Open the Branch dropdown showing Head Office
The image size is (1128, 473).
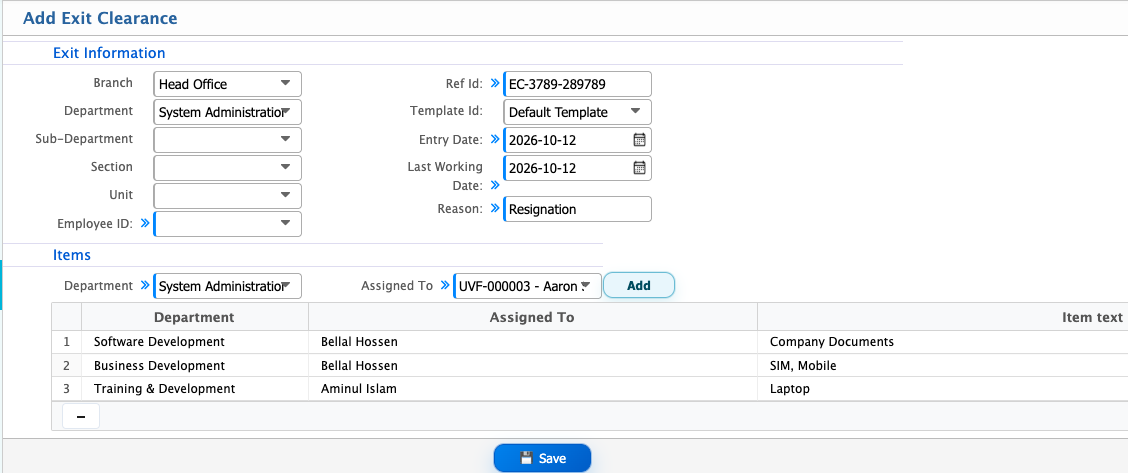pos(227,84)
